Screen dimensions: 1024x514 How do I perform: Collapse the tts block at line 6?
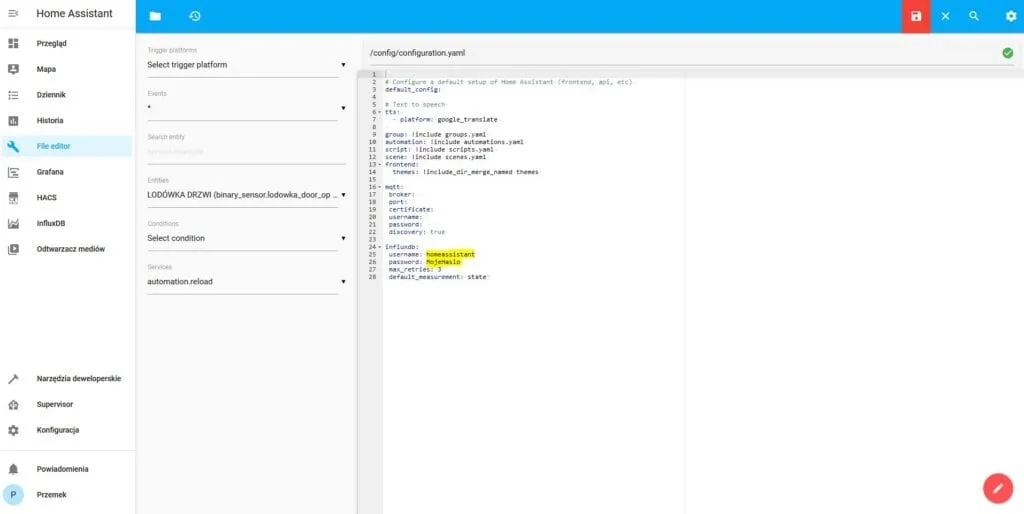379,112
